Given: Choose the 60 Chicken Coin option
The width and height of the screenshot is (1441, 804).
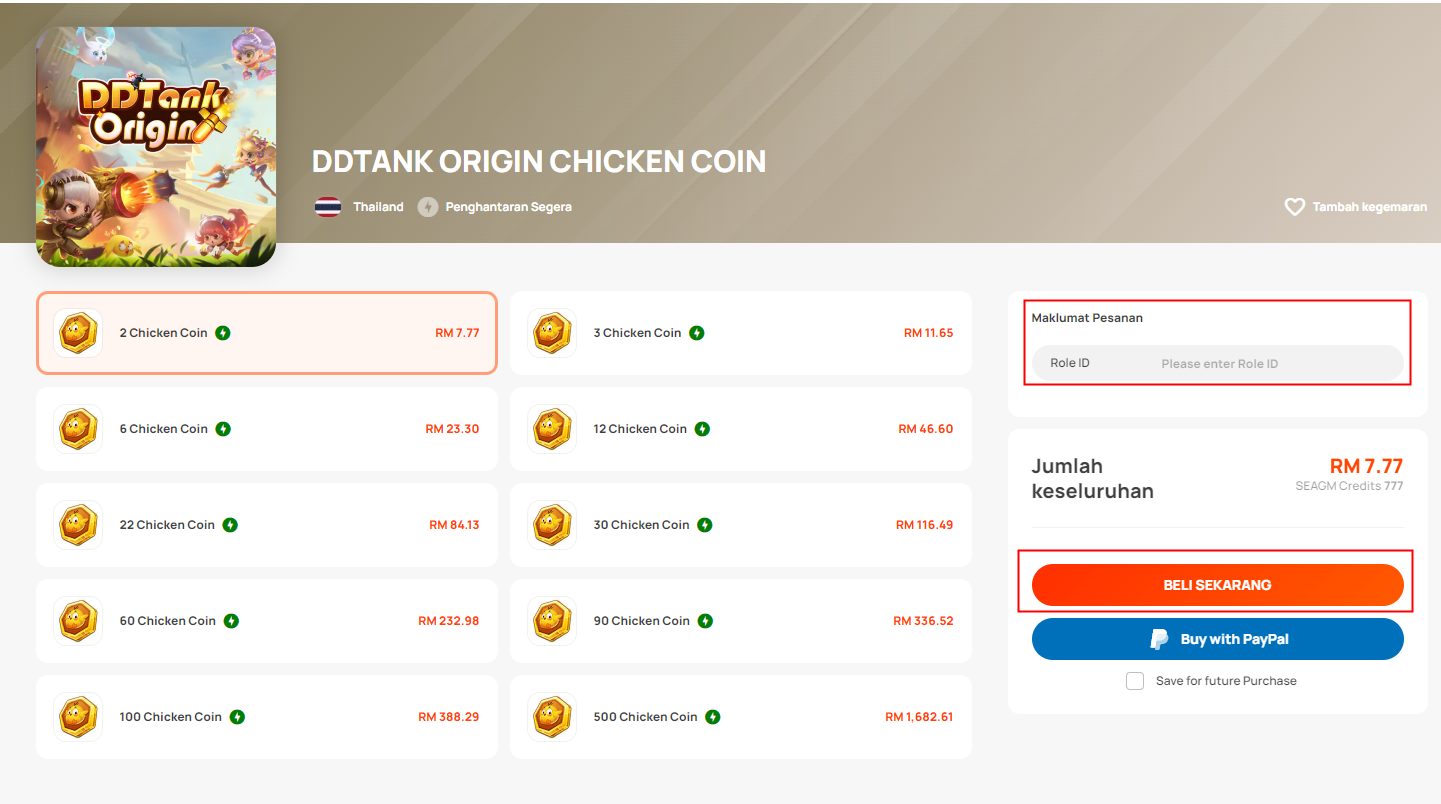Looking at the screenshot, I should 267,621.
